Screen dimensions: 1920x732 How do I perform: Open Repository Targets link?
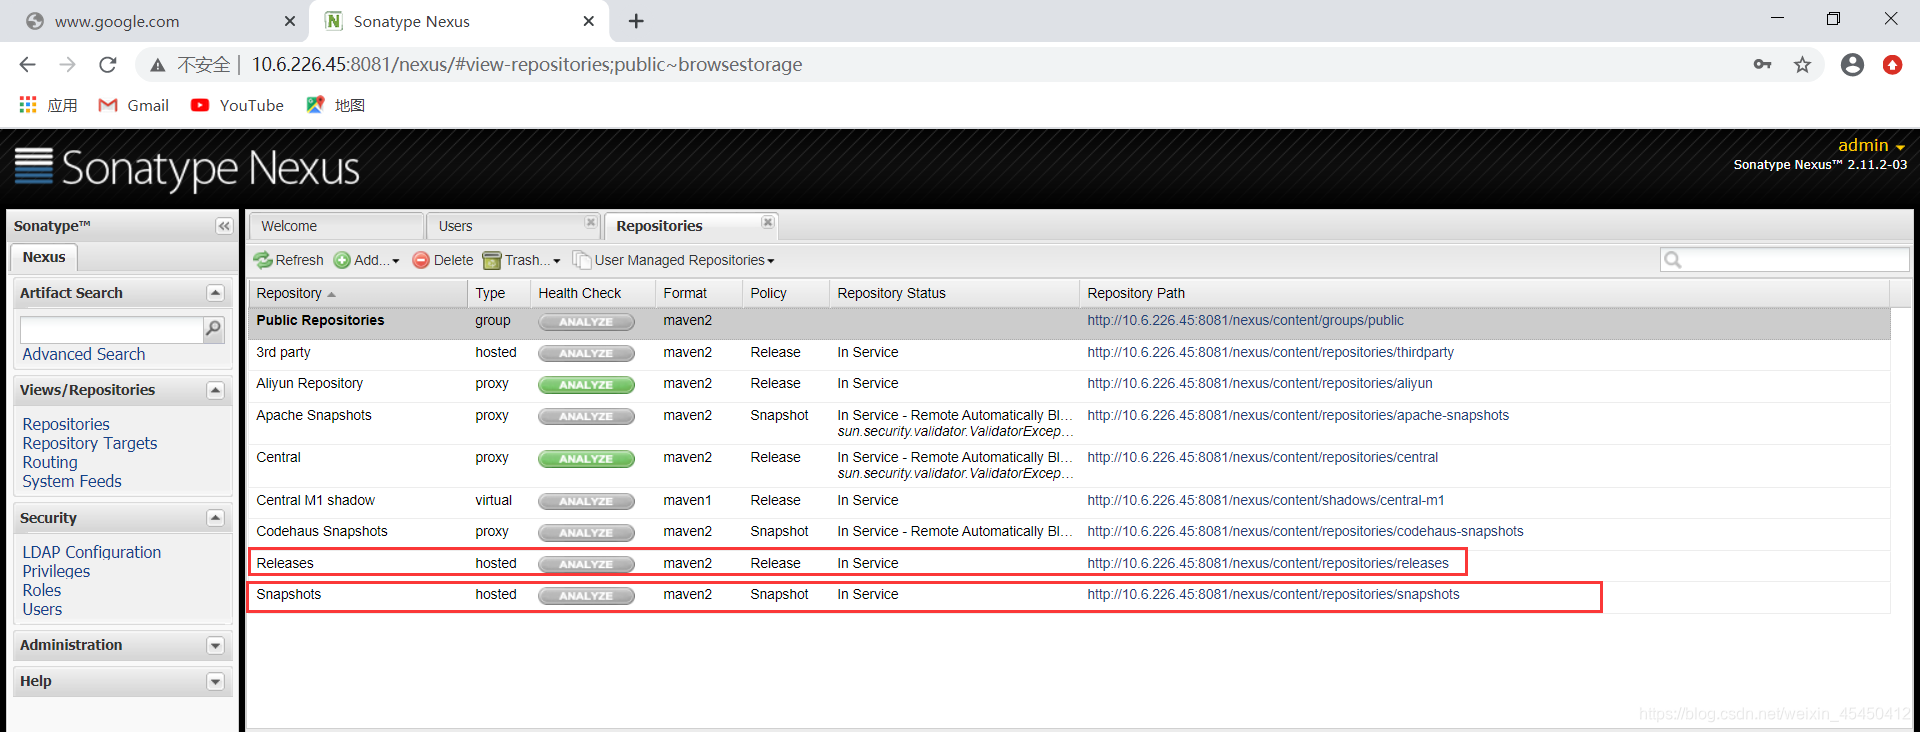(x=90, y=443)
